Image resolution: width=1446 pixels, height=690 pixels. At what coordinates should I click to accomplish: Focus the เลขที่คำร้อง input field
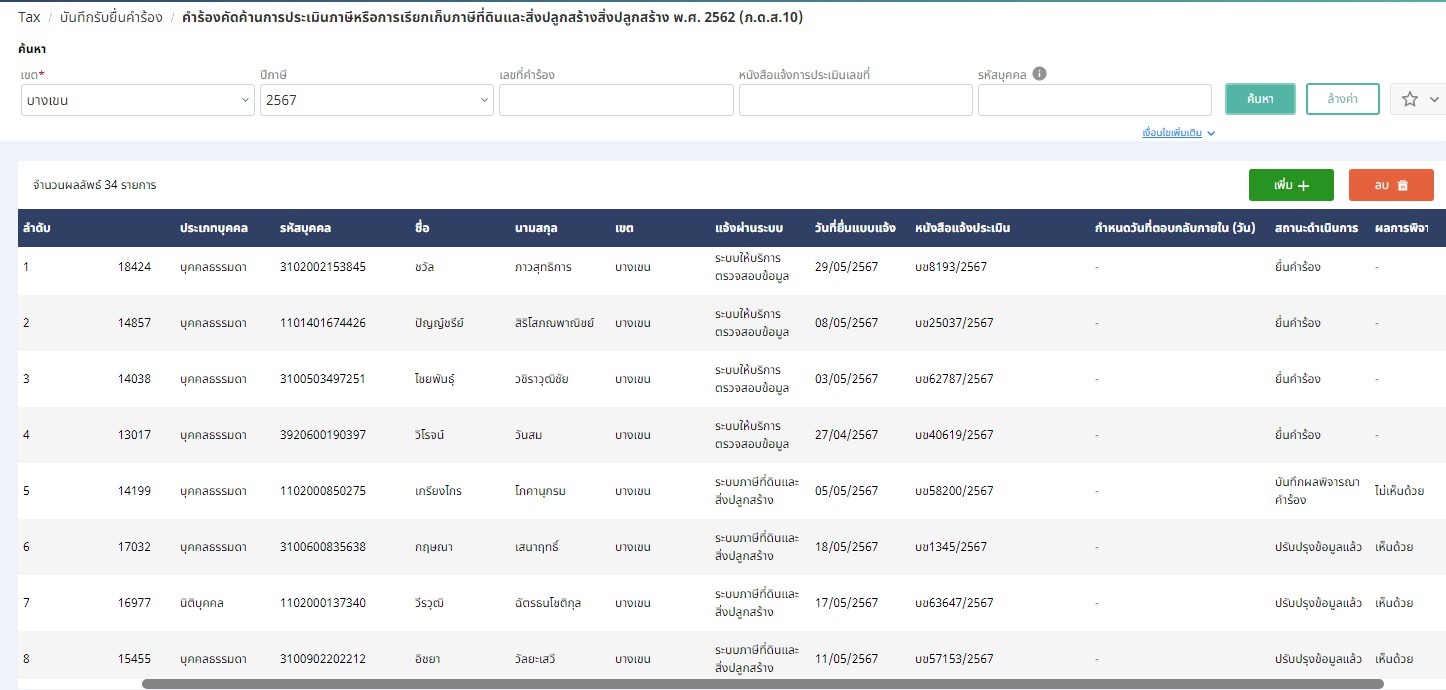[x=616, y=100]
